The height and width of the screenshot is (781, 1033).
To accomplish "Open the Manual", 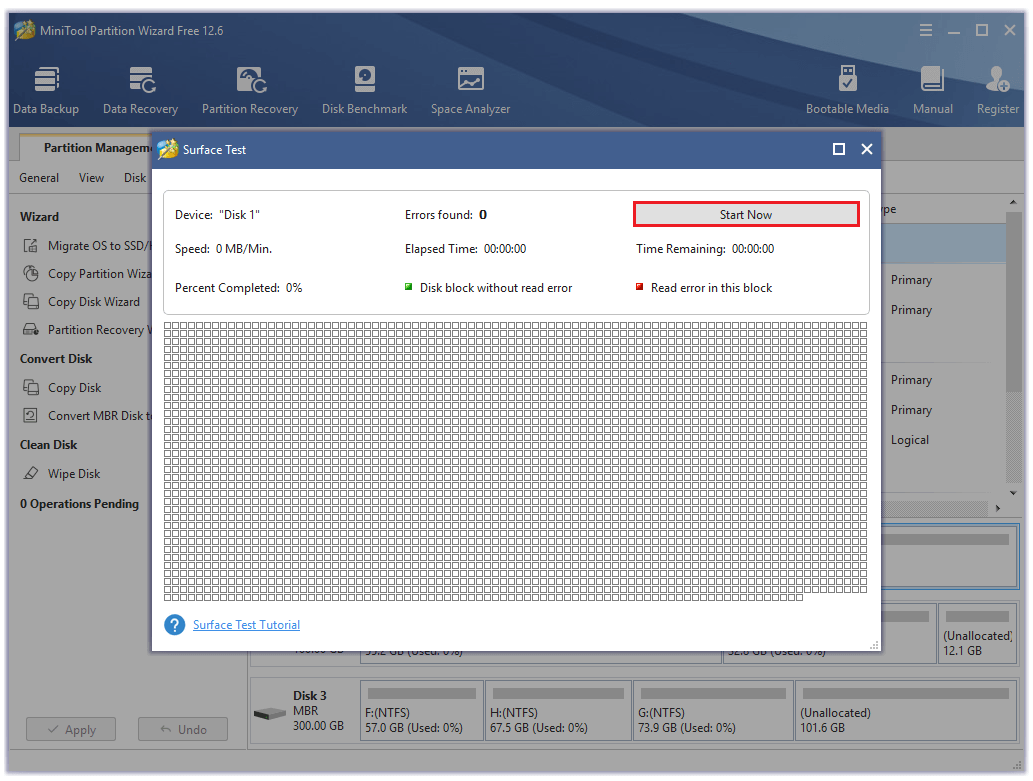I will pos(932,91).
